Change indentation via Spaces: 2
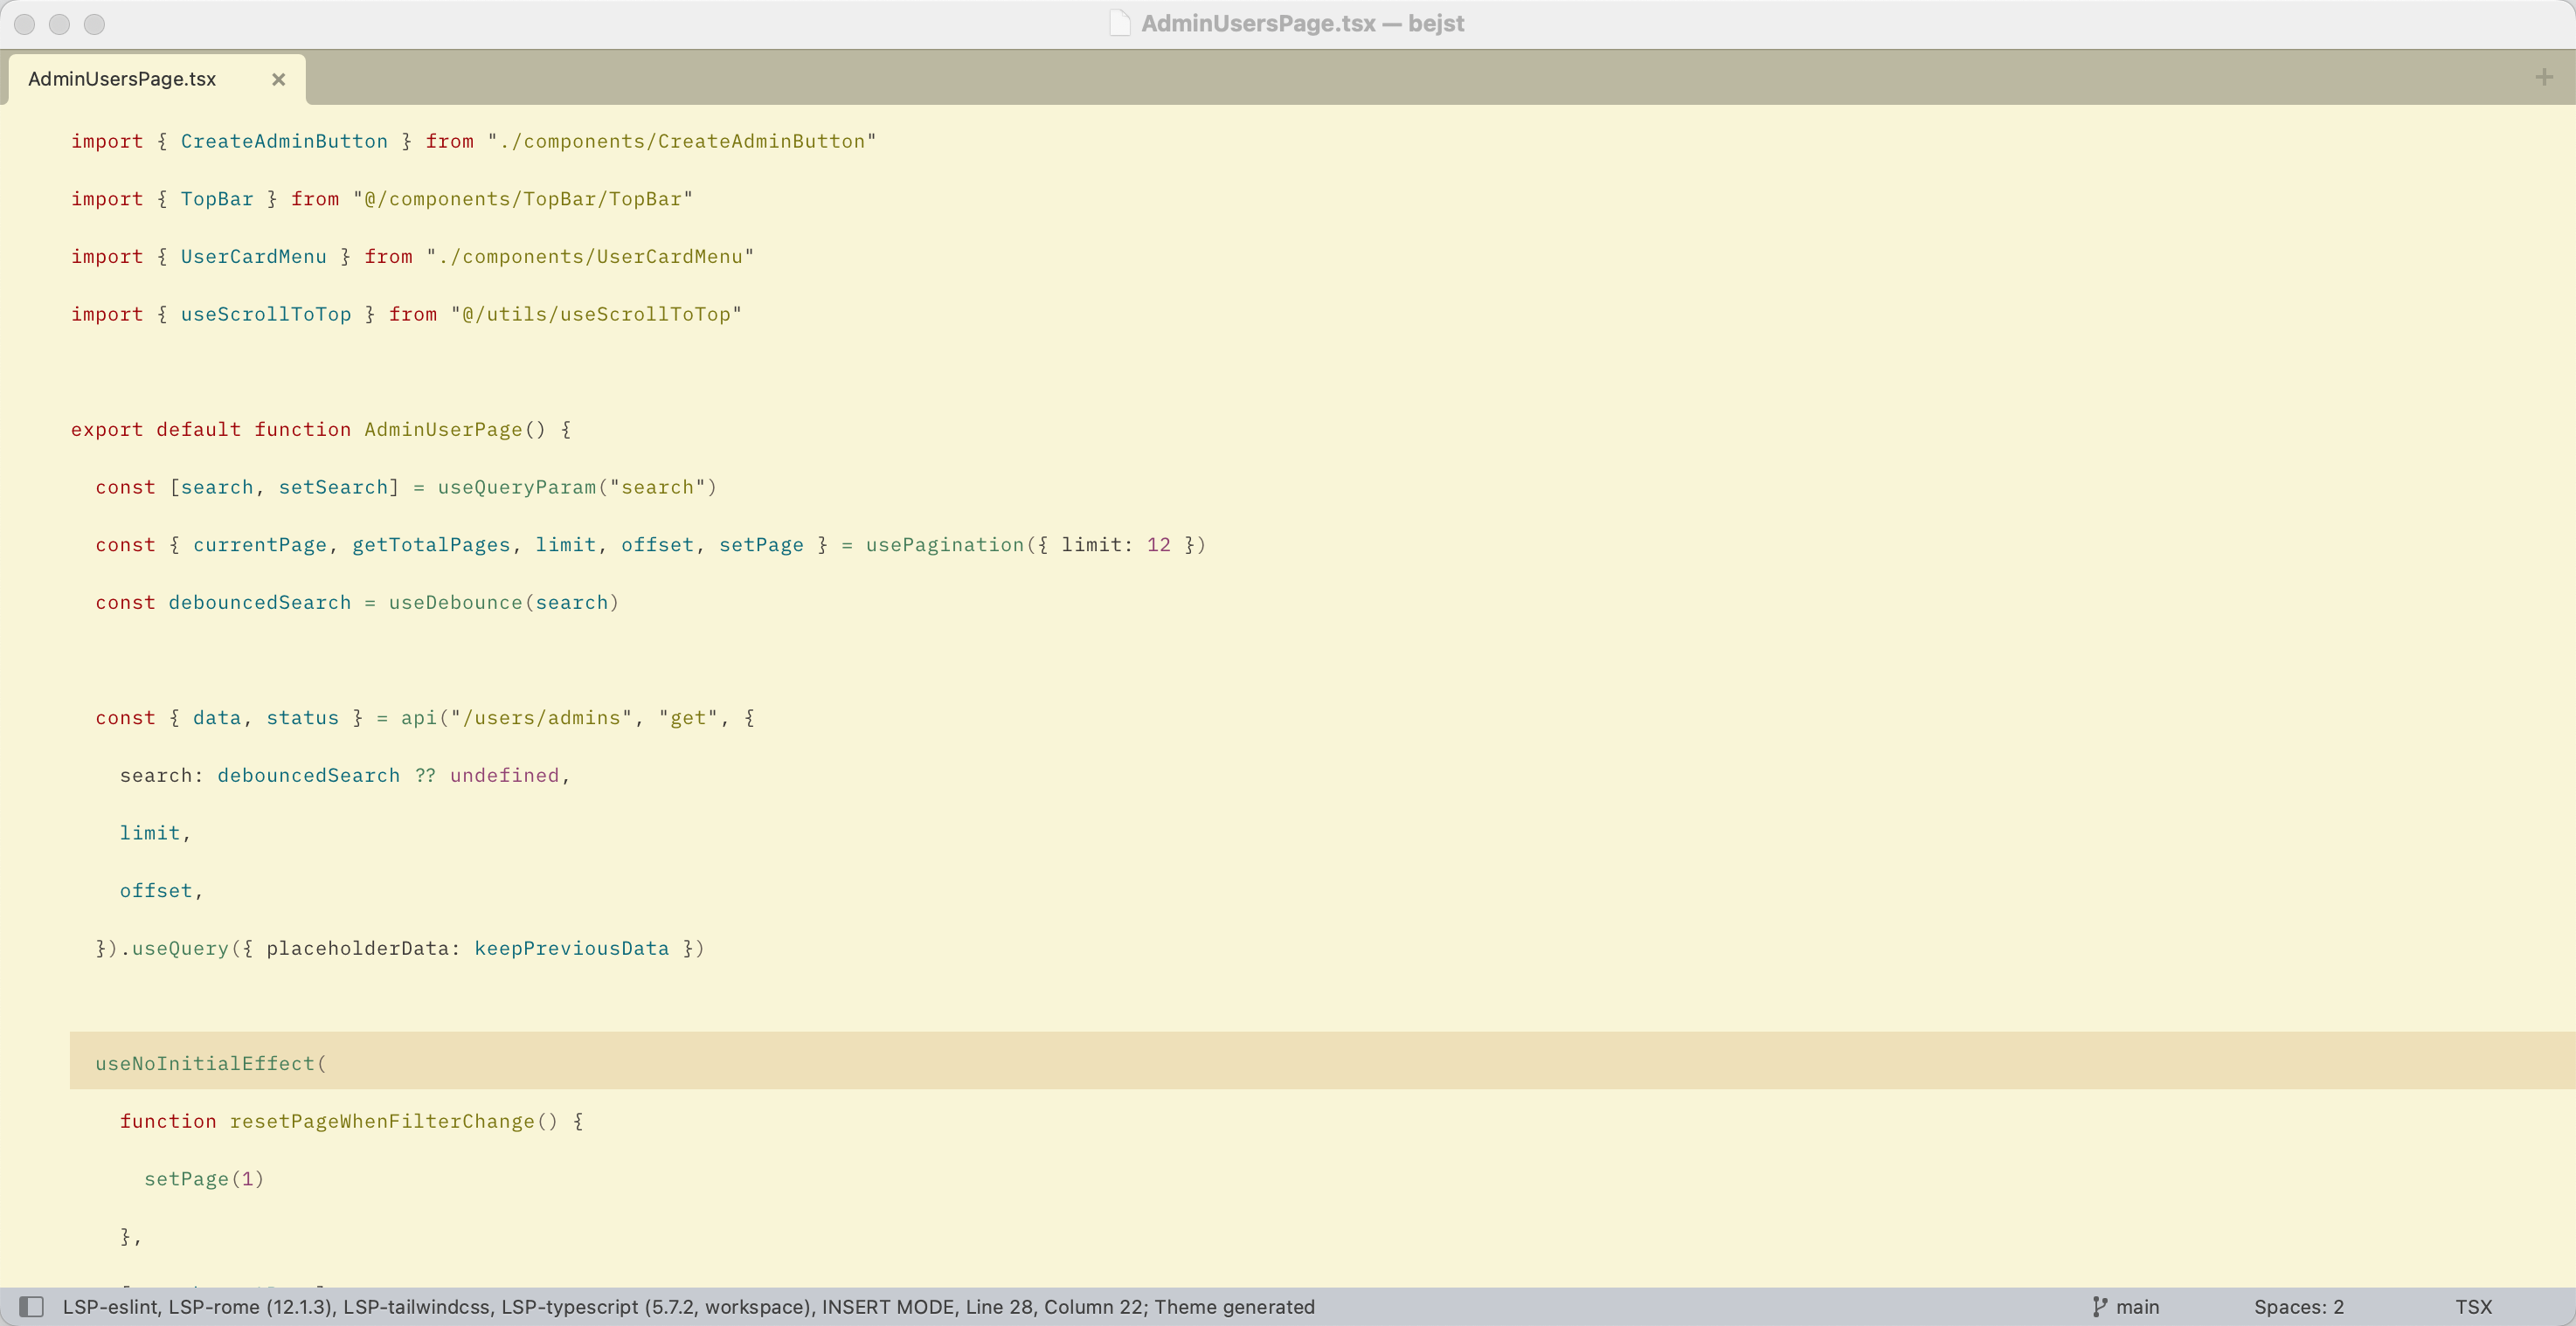Viewport: 2576px width, 1326px height. (2298, 1306)
